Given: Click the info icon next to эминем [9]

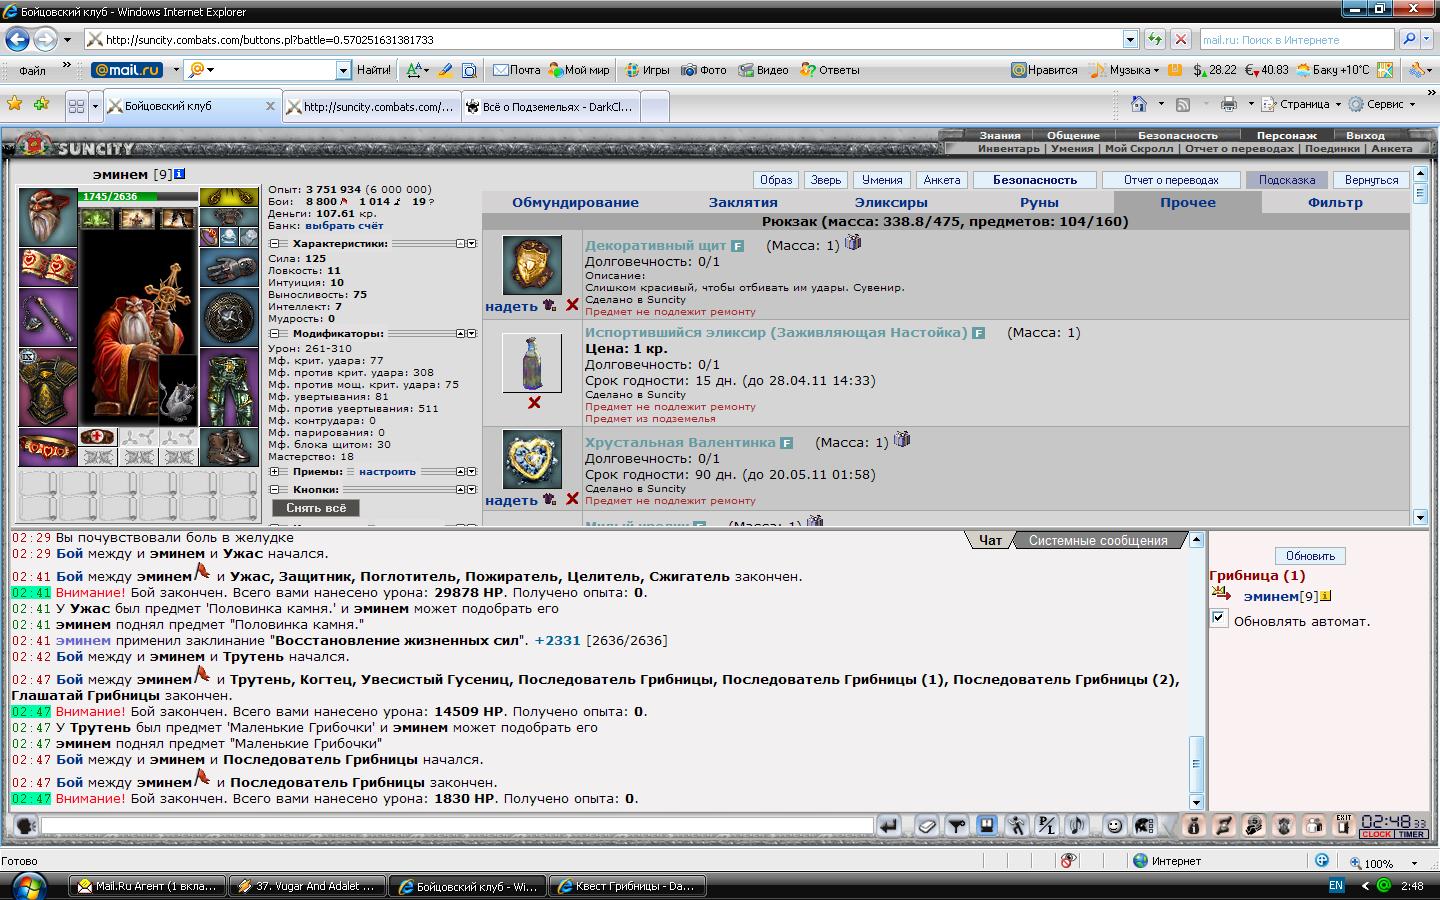Looking at the screenshot, I should 180,174.
